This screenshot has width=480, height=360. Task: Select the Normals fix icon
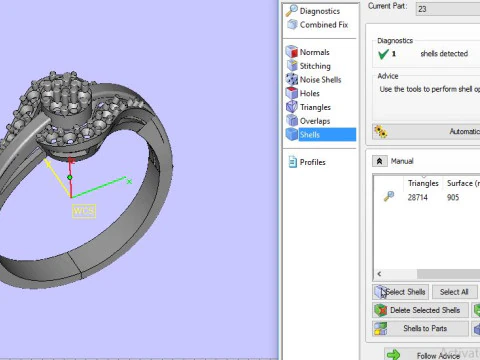click(x=292, y=52)
